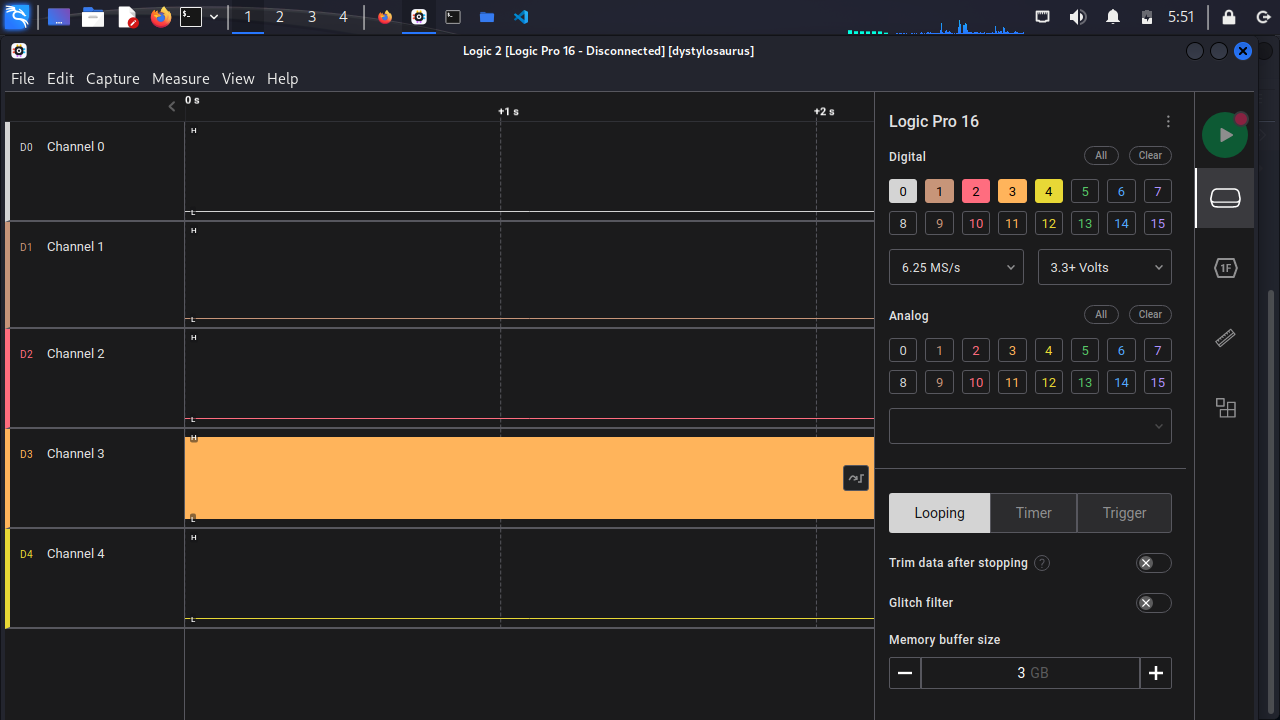Open the 6.25 MS/s sample rate dropdown
This screenshot has height=720, width=1280.
click(956, 267)
